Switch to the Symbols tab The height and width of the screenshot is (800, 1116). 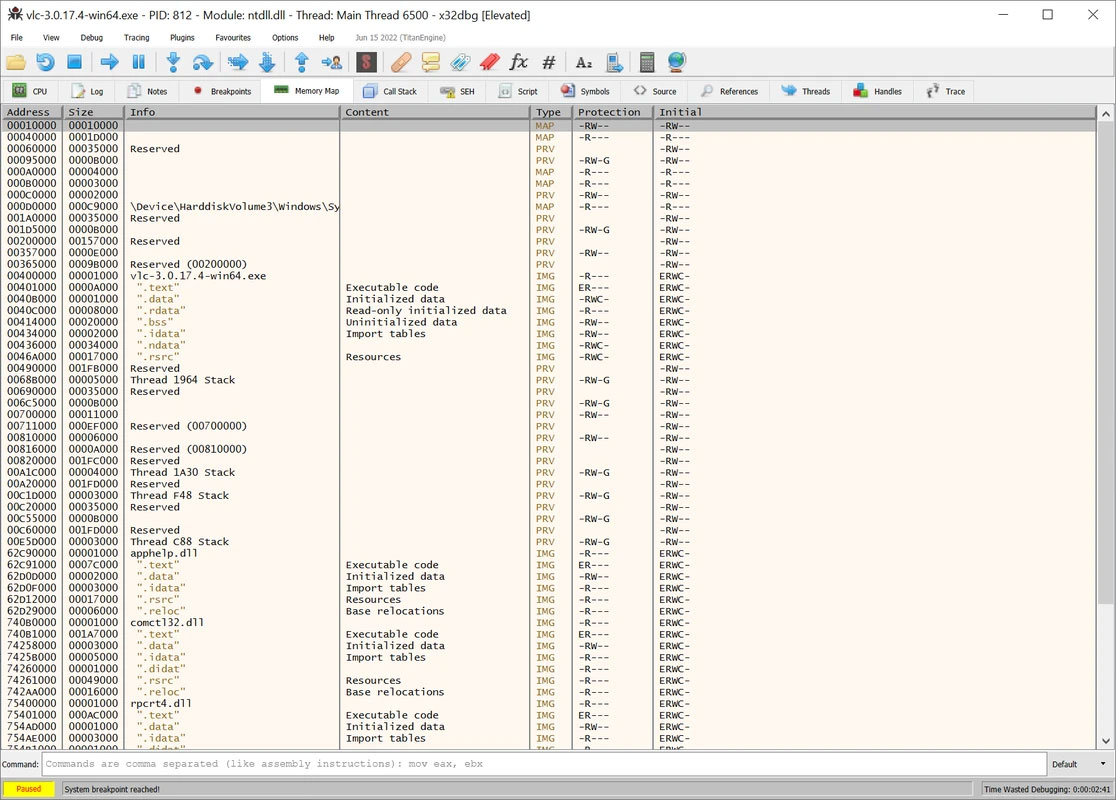(585, 91)
